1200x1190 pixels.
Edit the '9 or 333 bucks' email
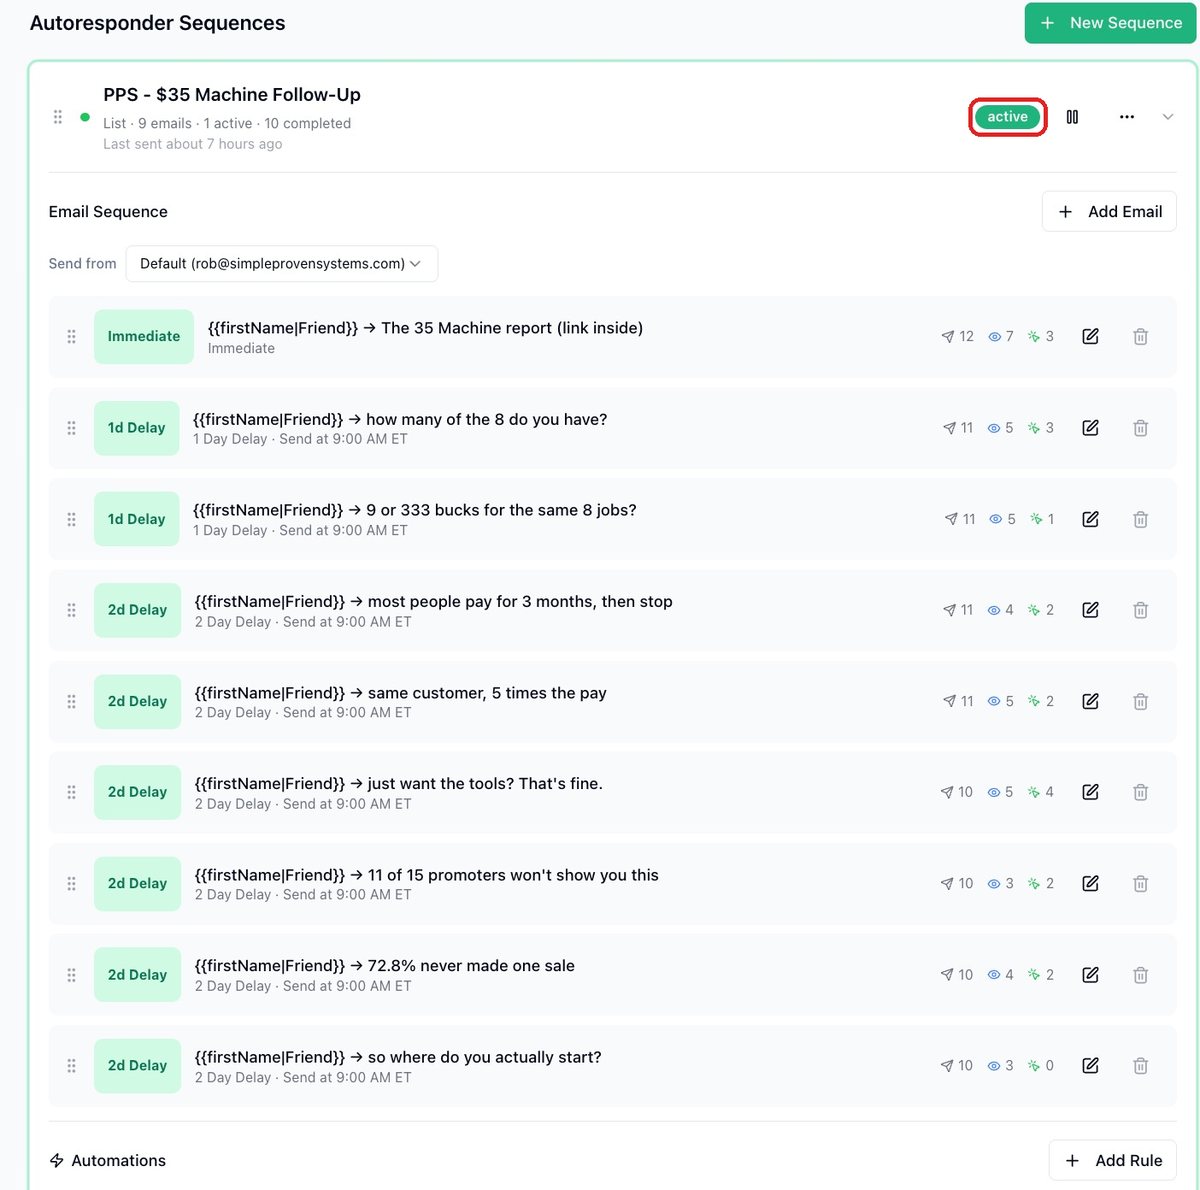(1091, 519)
